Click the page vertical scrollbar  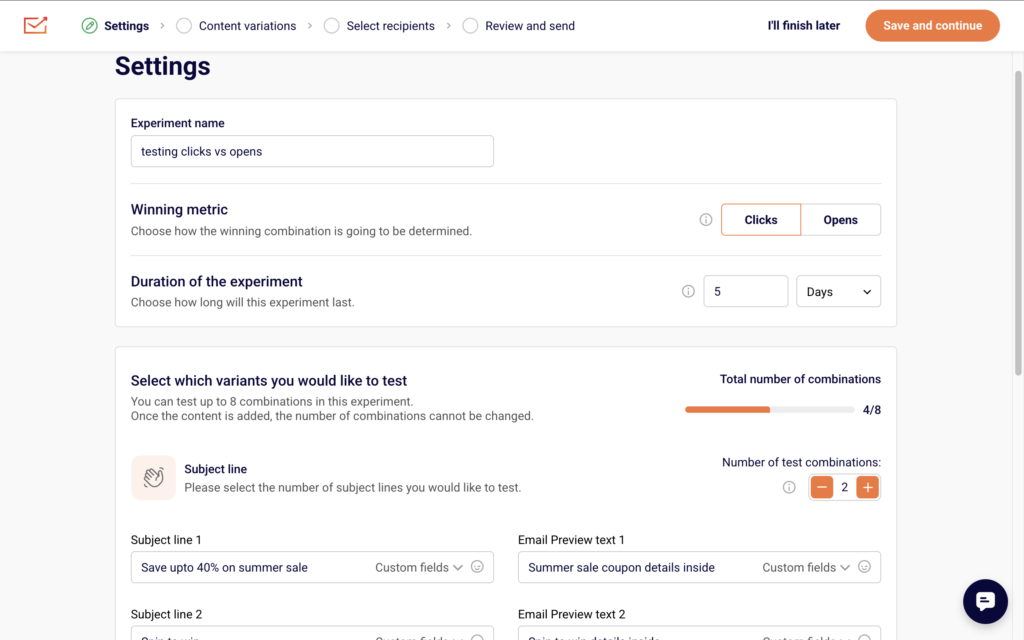point(1017,222)
